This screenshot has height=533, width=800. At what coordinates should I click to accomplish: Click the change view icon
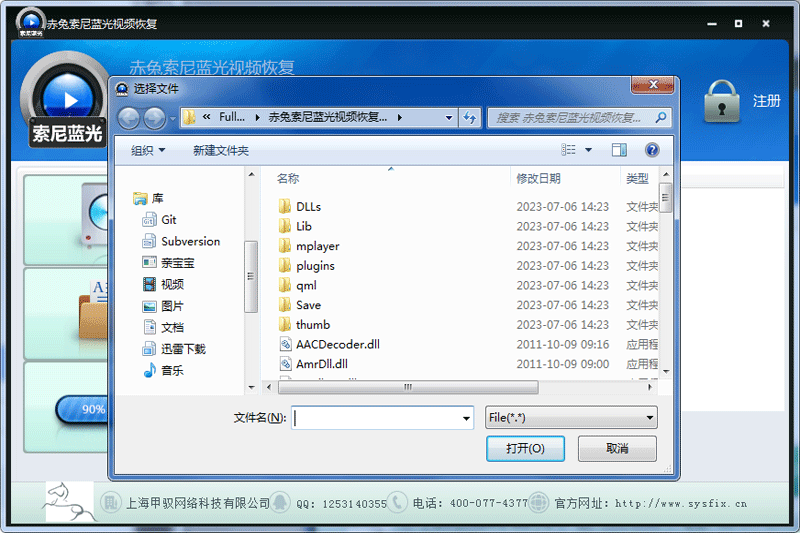(x=568, y=150)
